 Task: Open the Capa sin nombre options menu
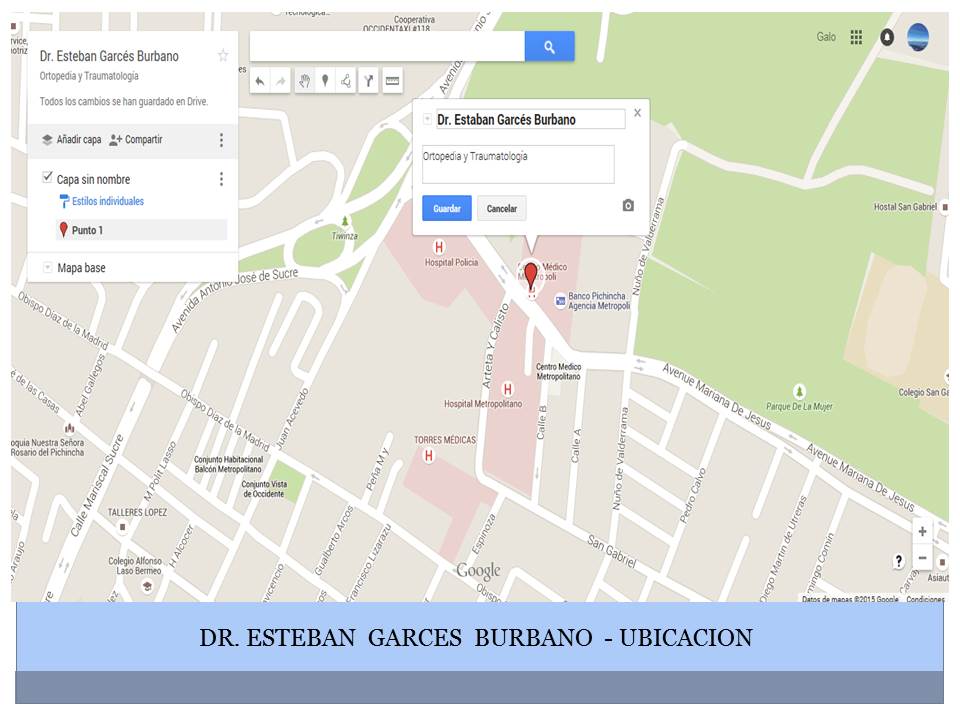(x=220, y=178)
